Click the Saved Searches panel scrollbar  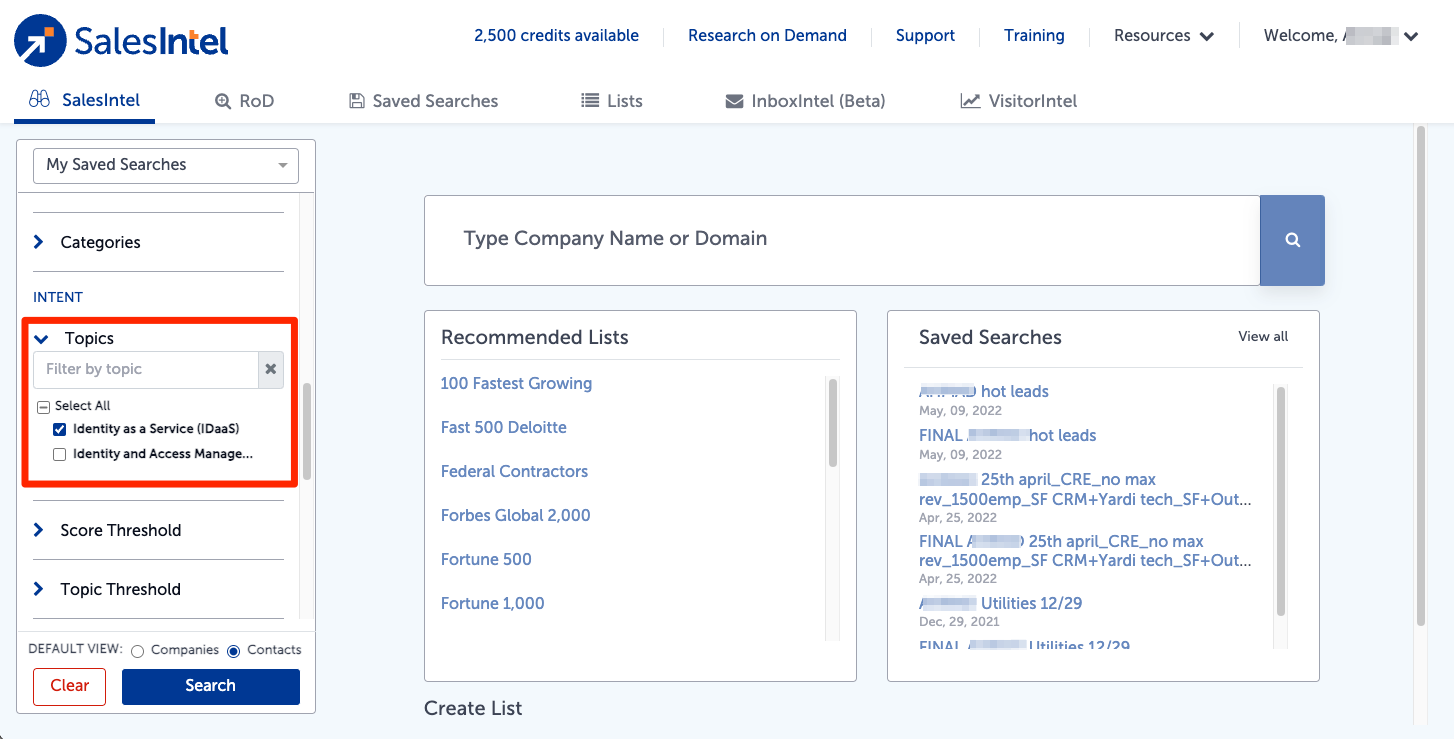click(1280, 500)
